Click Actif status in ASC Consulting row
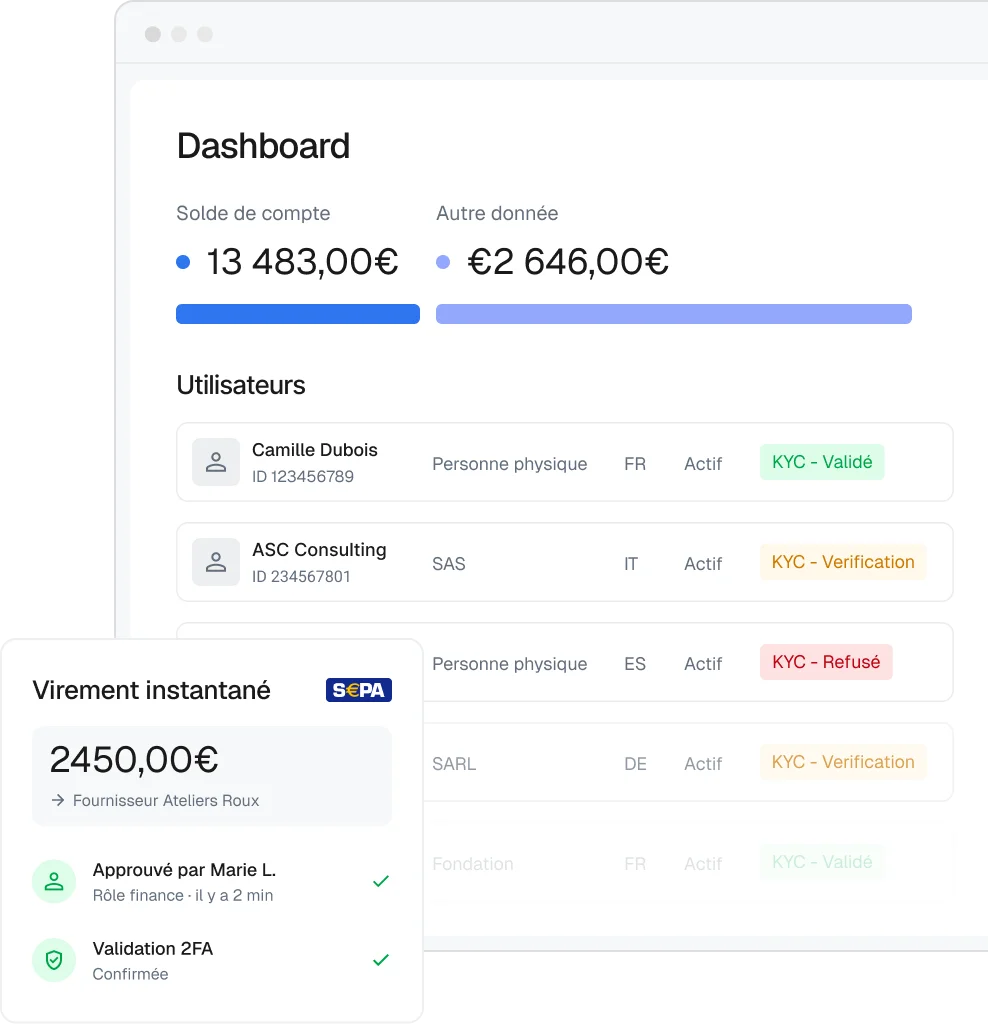This screenshot has height=1024, width=988. tap(703, 564)
